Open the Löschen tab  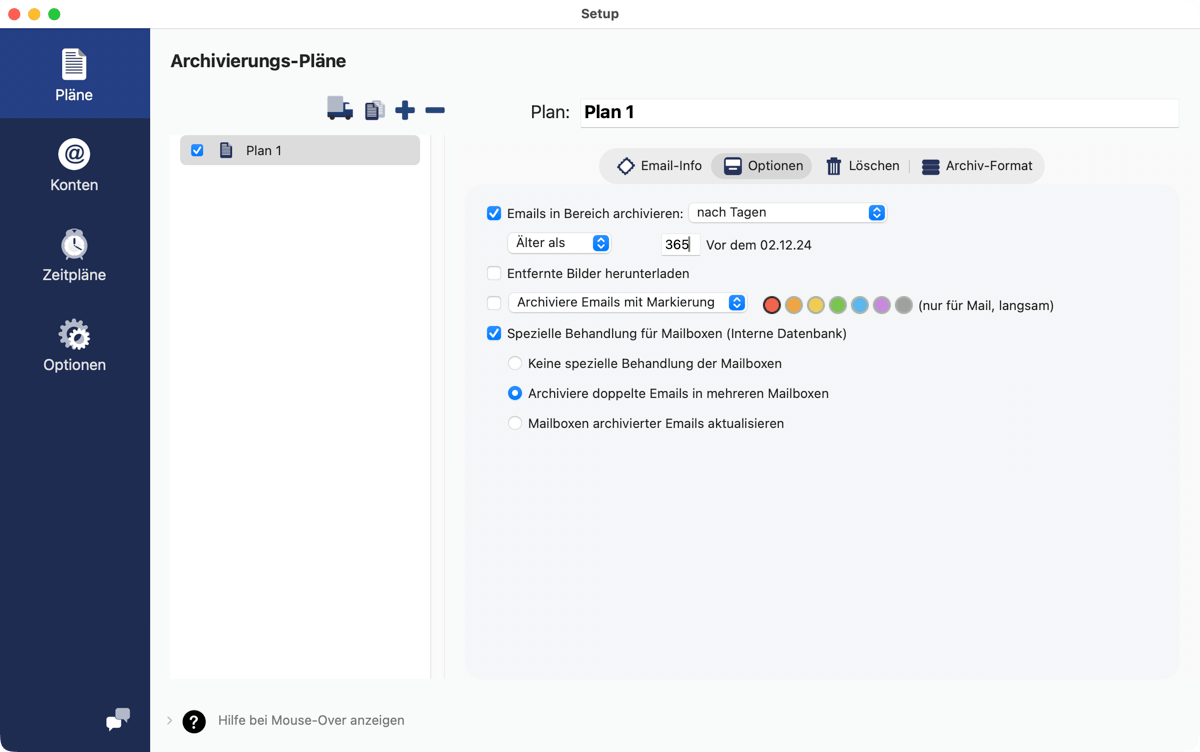(x=862, y=166)
